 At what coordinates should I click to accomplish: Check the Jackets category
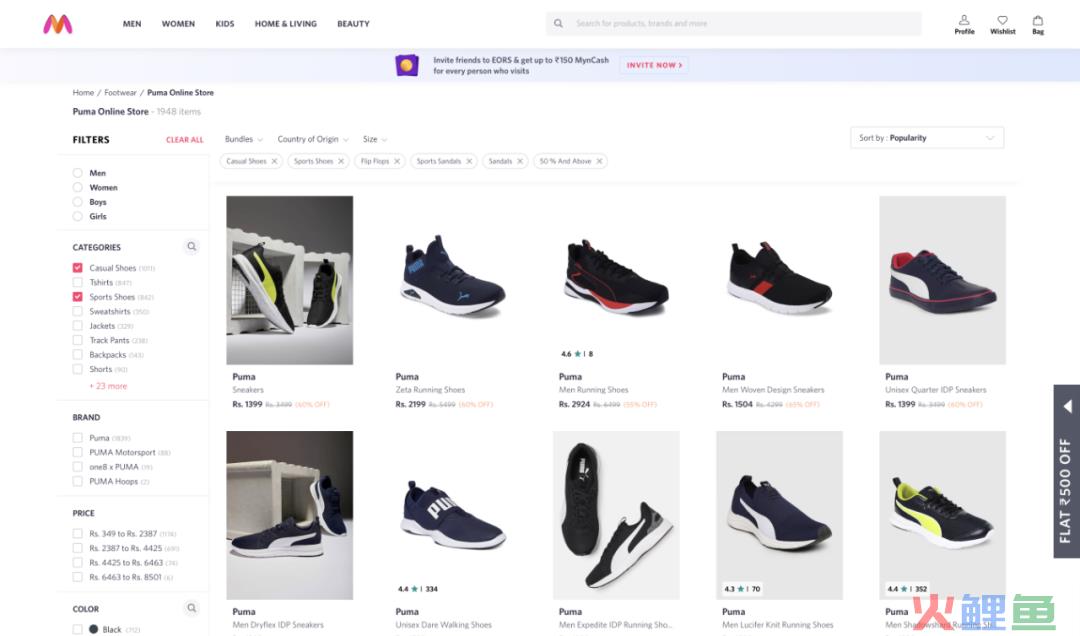point(78,326)
